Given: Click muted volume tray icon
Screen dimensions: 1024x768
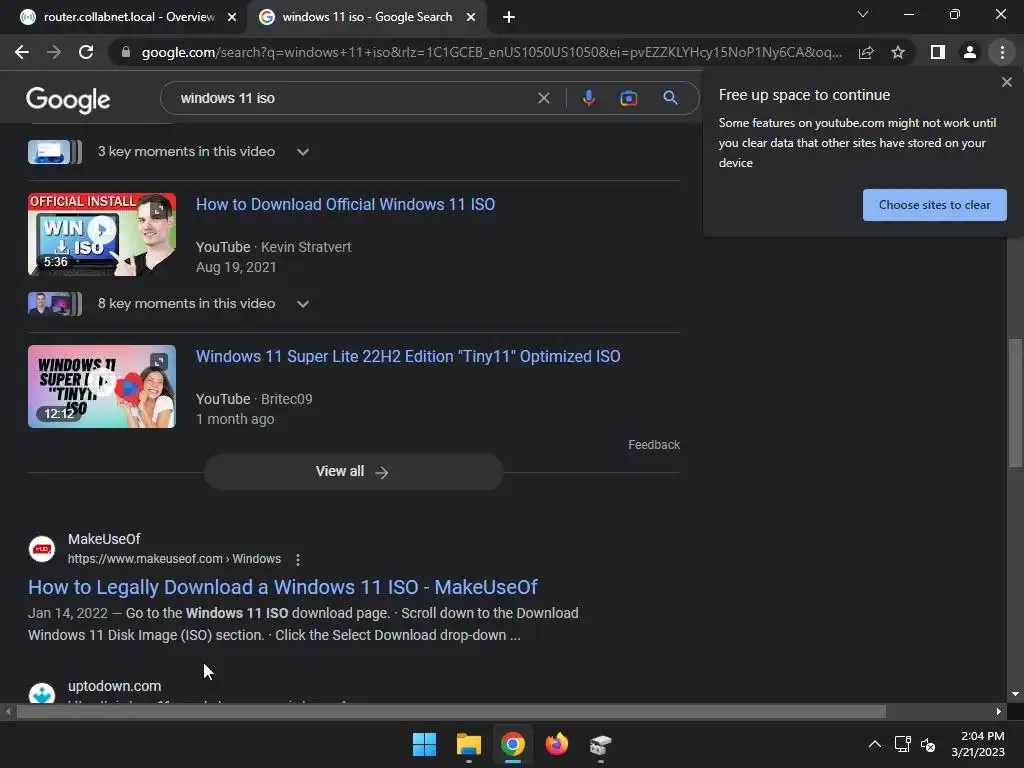Looking at the screenshot, I should 928,744.
